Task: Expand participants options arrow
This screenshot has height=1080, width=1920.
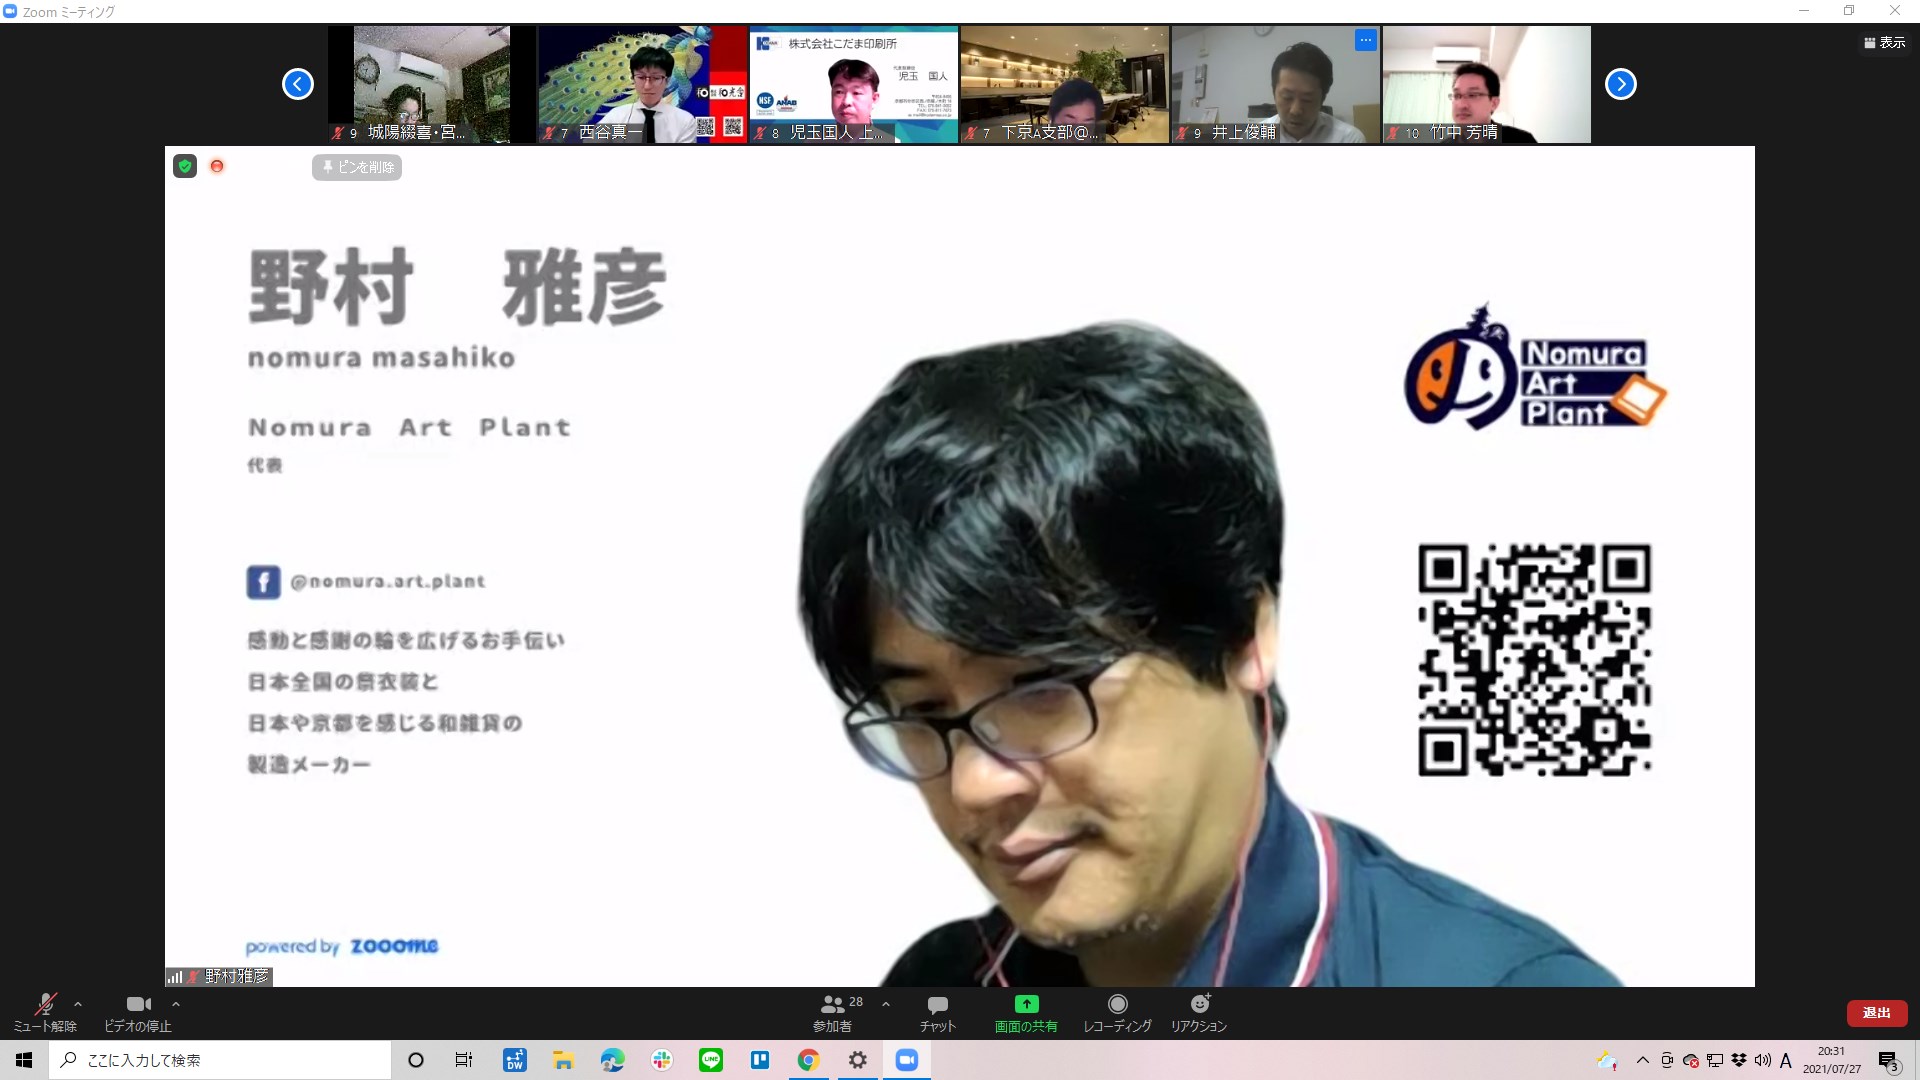Action: pos(885,1003)
